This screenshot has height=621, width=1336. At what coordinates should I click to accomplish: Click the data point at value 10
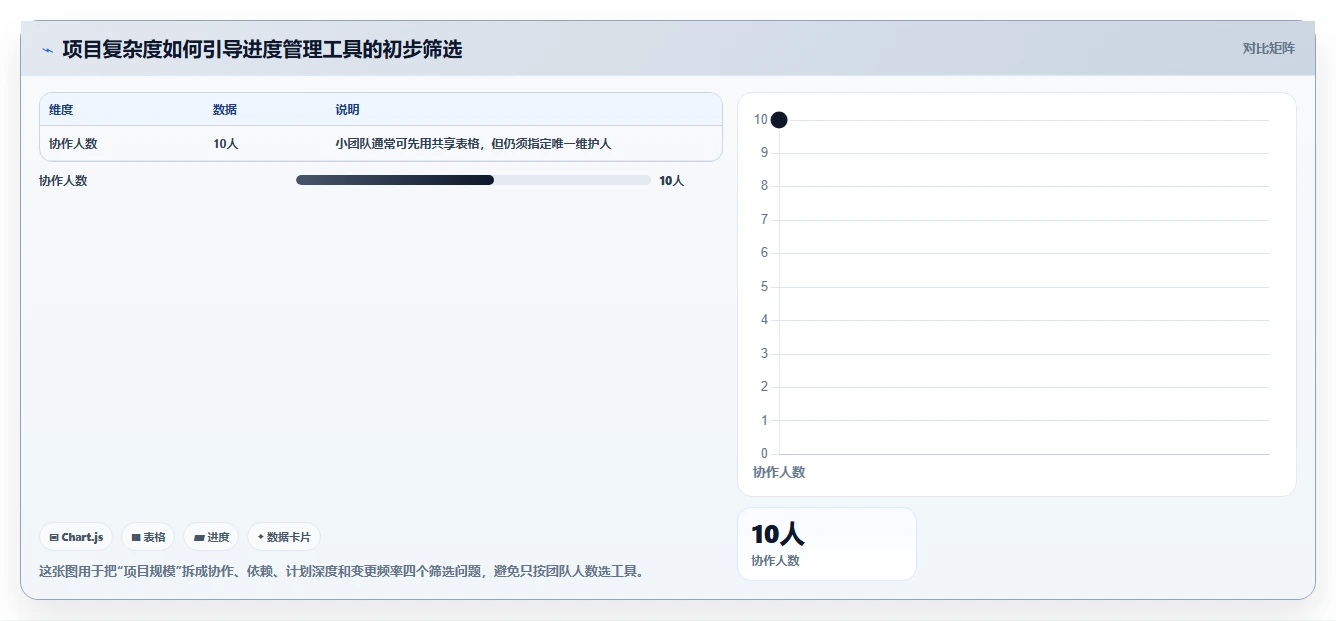tap(779, 120)
